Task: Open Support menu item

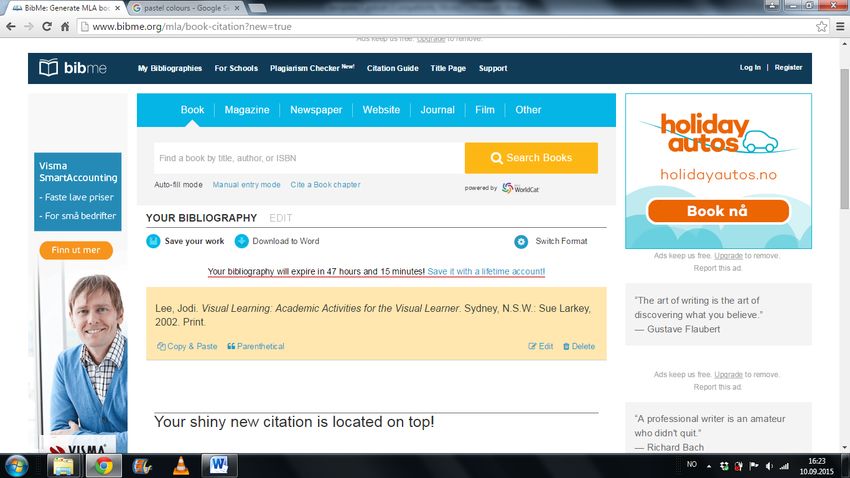Action: (493, 68)
